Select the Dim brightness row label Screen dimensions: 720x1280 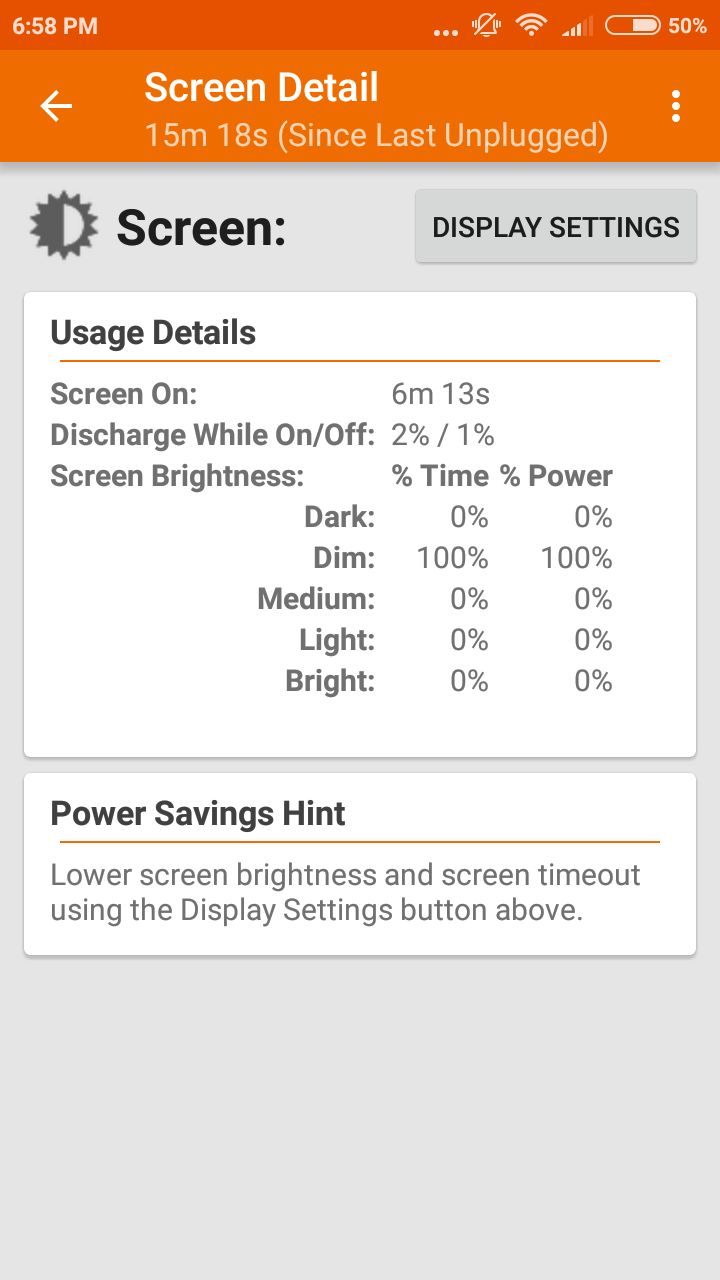(x=343, y=558)
